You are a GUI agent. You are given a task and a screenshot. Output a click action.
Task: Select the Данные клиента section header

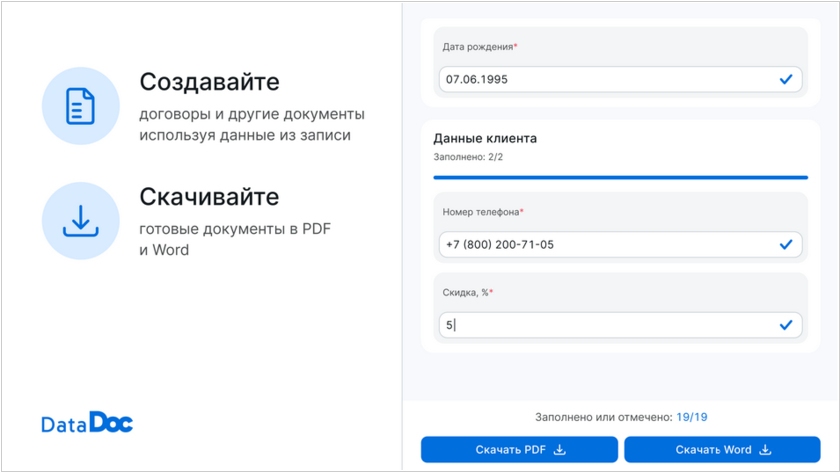tap(485, 139)
